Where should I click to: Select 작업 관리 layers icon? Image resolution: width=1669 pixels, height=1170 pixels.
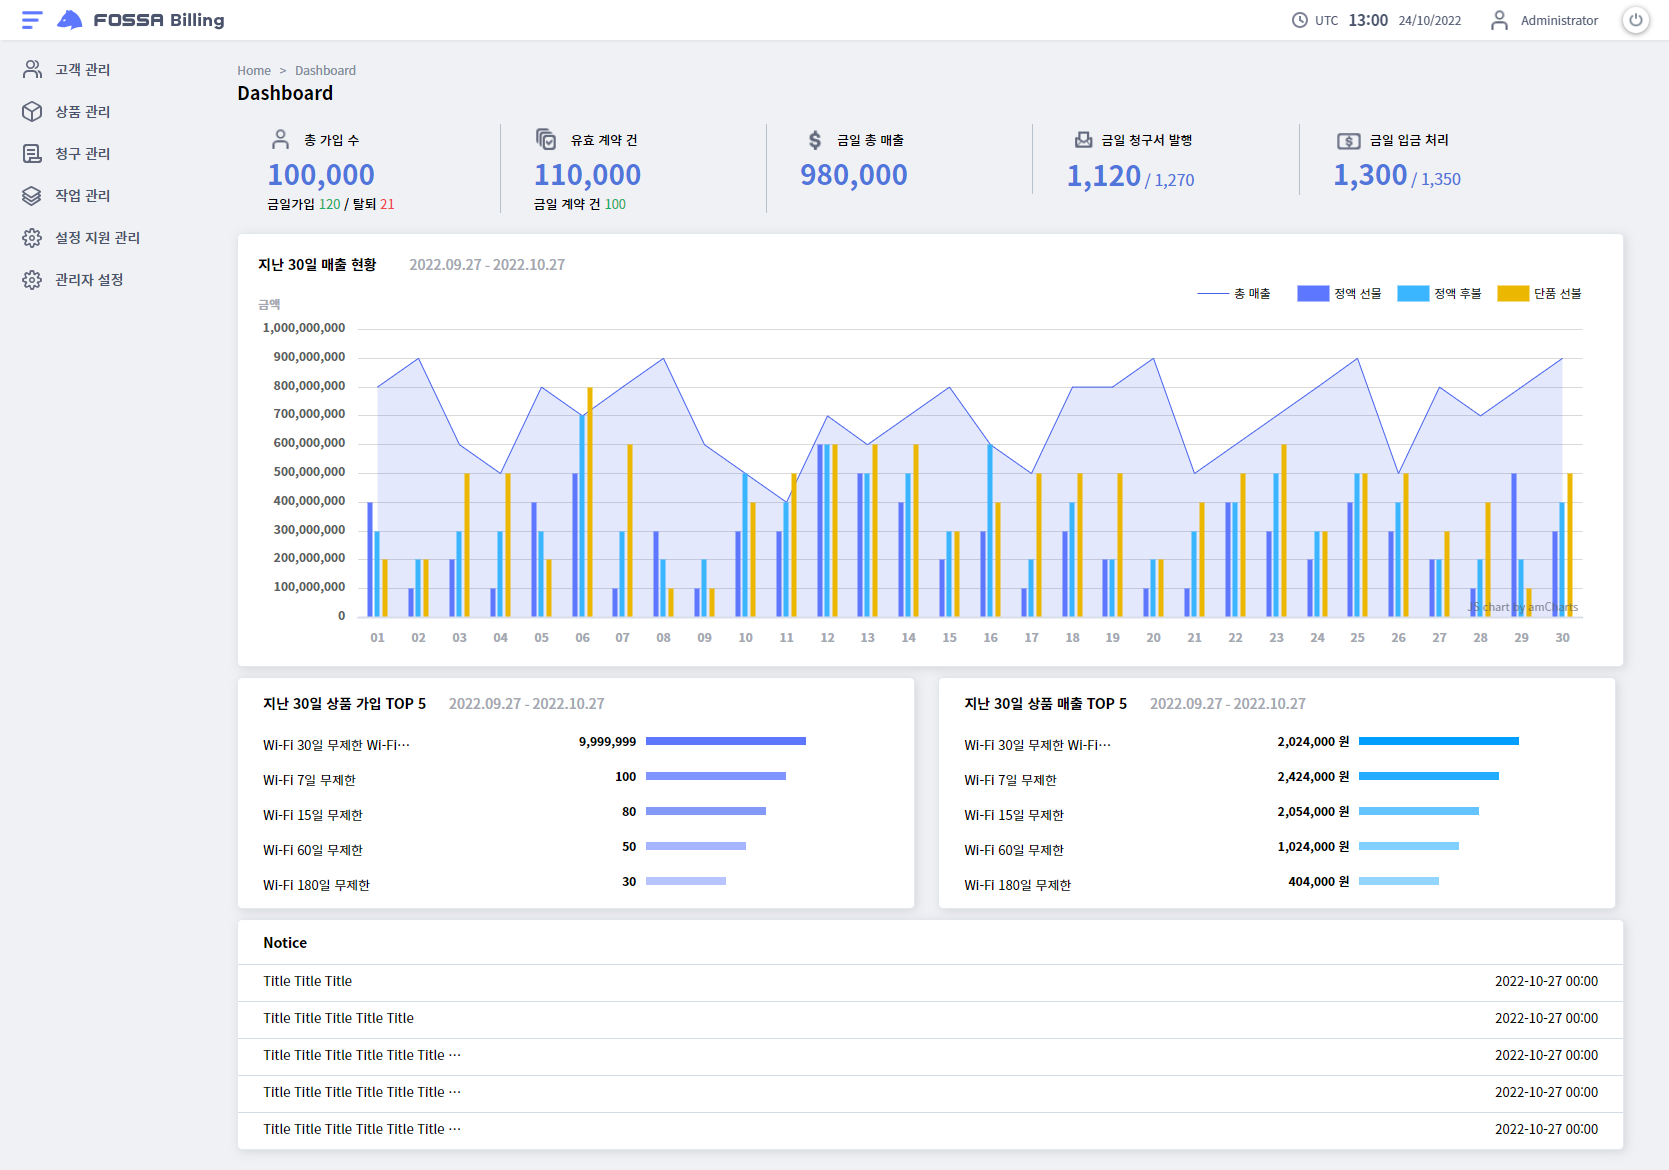point(32,195)
